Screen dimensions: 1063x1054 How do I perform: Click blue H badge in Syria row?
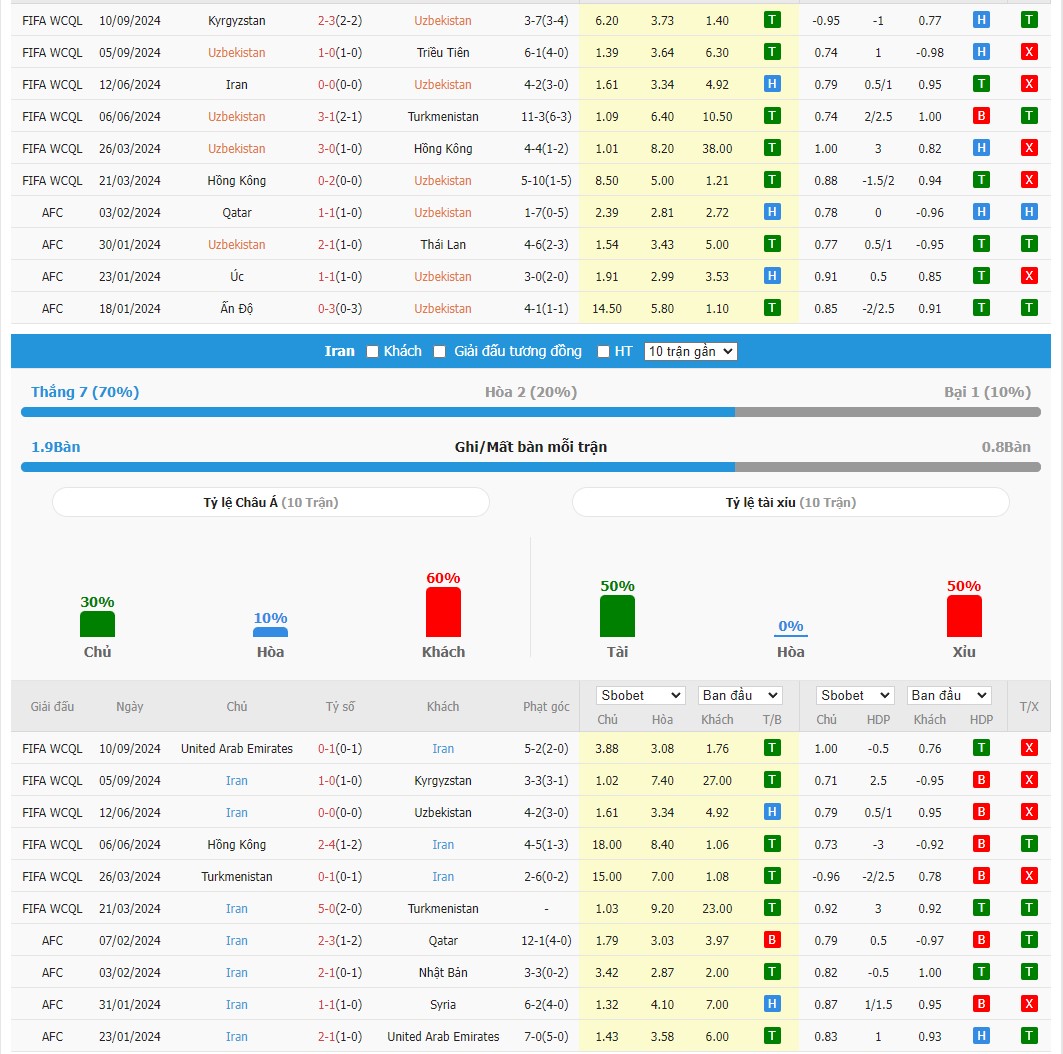pos(771,1005)
